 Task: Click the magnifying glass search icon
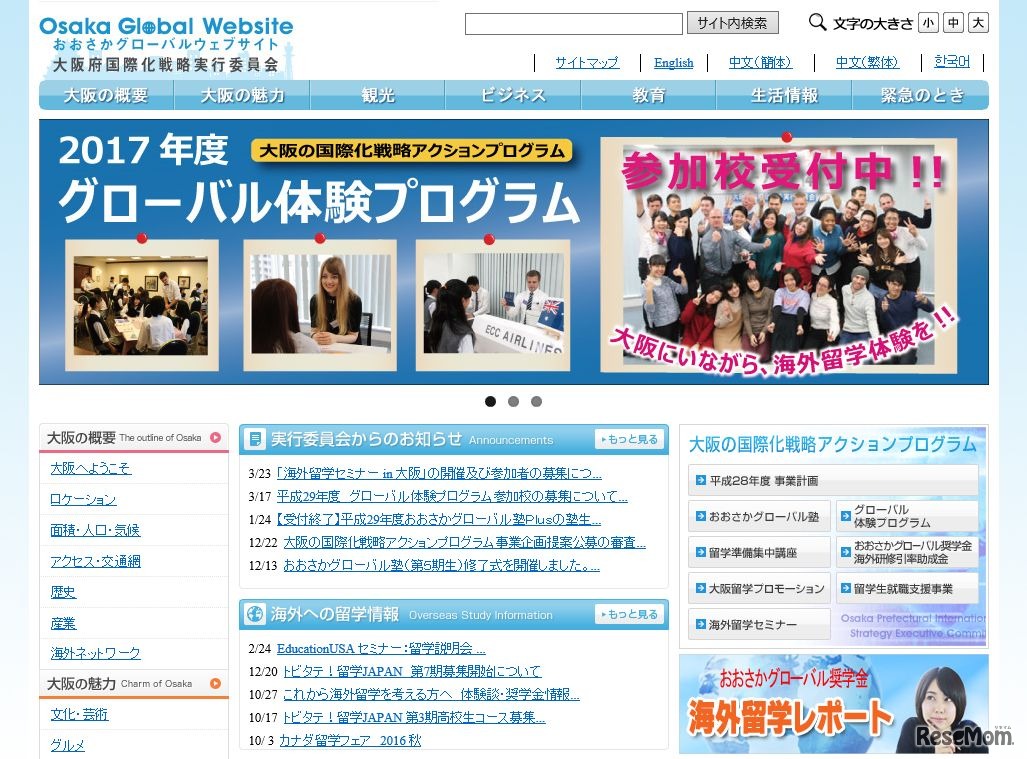pyautogui.click(x=816, y=22)
